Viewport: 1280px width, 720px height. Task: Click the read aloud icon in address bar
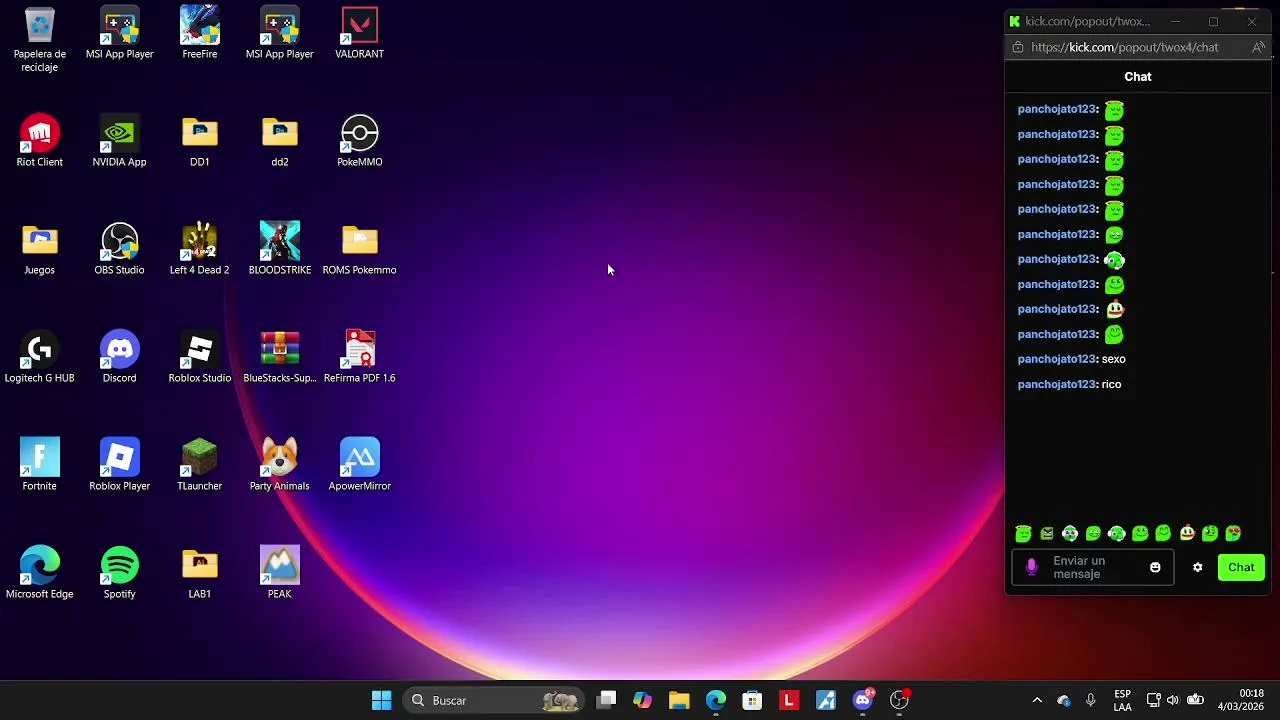click(x=1258, y=47)
